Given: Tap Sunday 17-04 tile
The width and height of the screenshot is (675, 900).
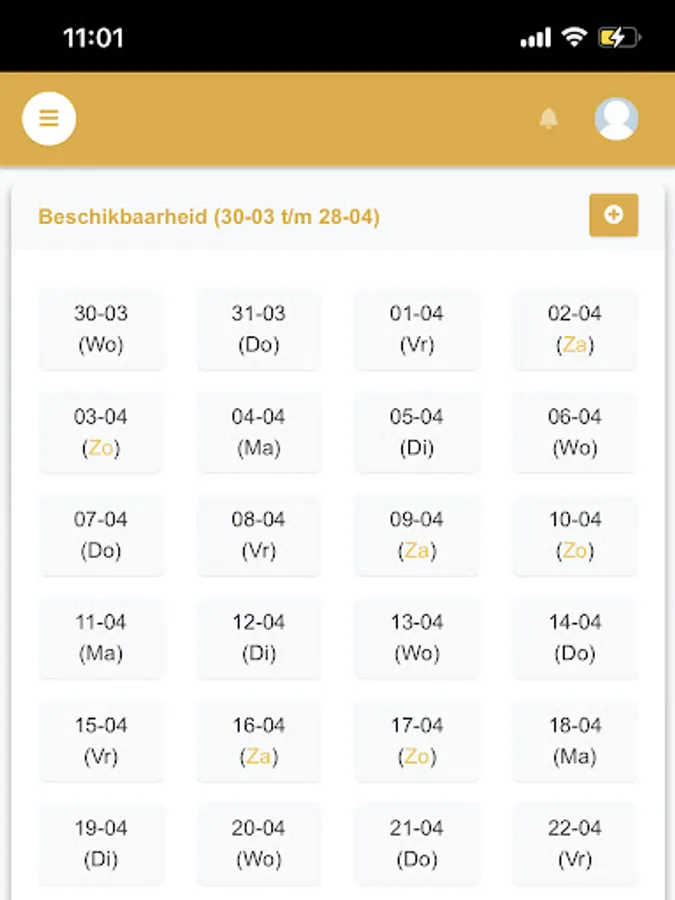Looking at the screenshot, I should [416, 741].
